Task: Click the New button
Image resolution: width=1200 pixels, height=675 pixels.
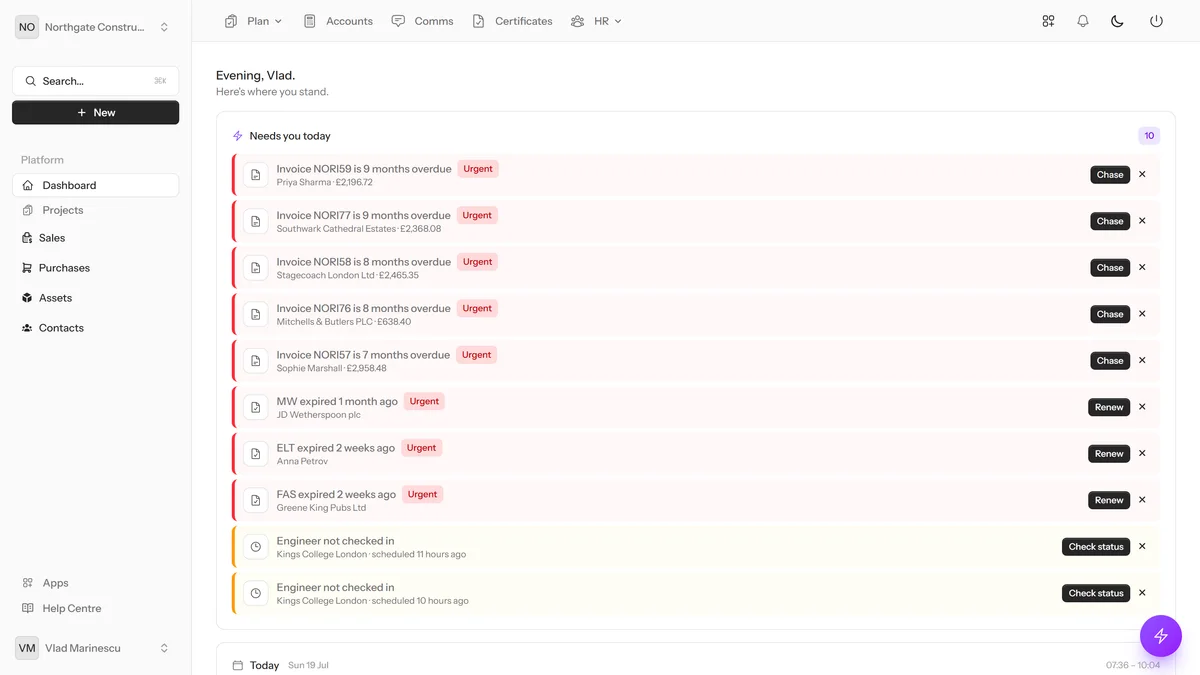Action: click(x=95, y=113)
